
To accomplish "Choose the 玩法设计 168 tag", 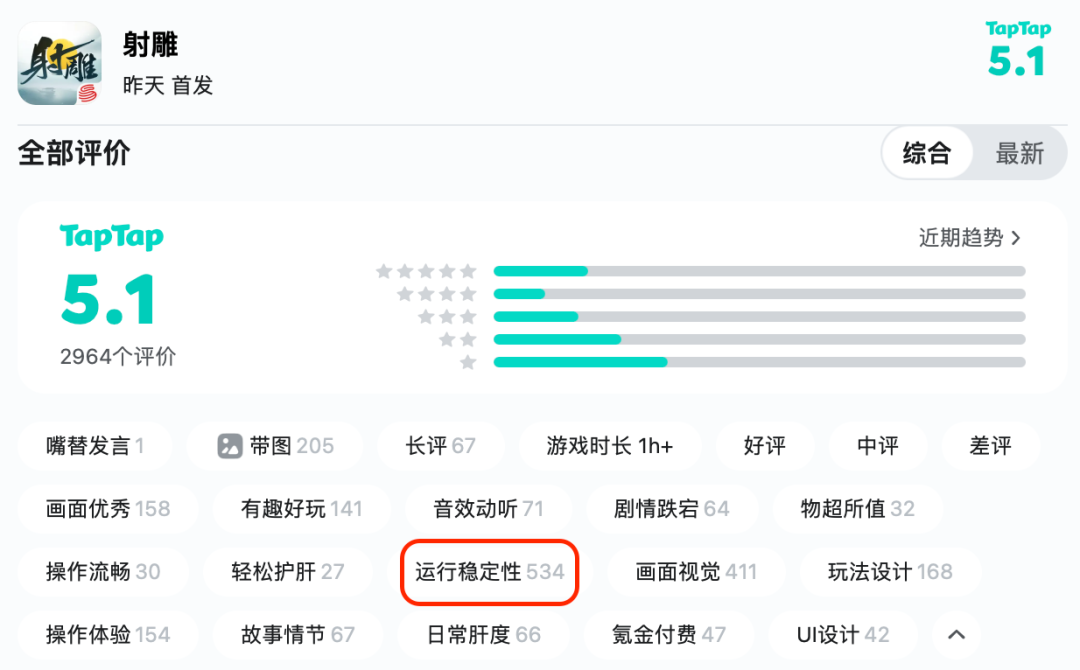I will point(890,572).
